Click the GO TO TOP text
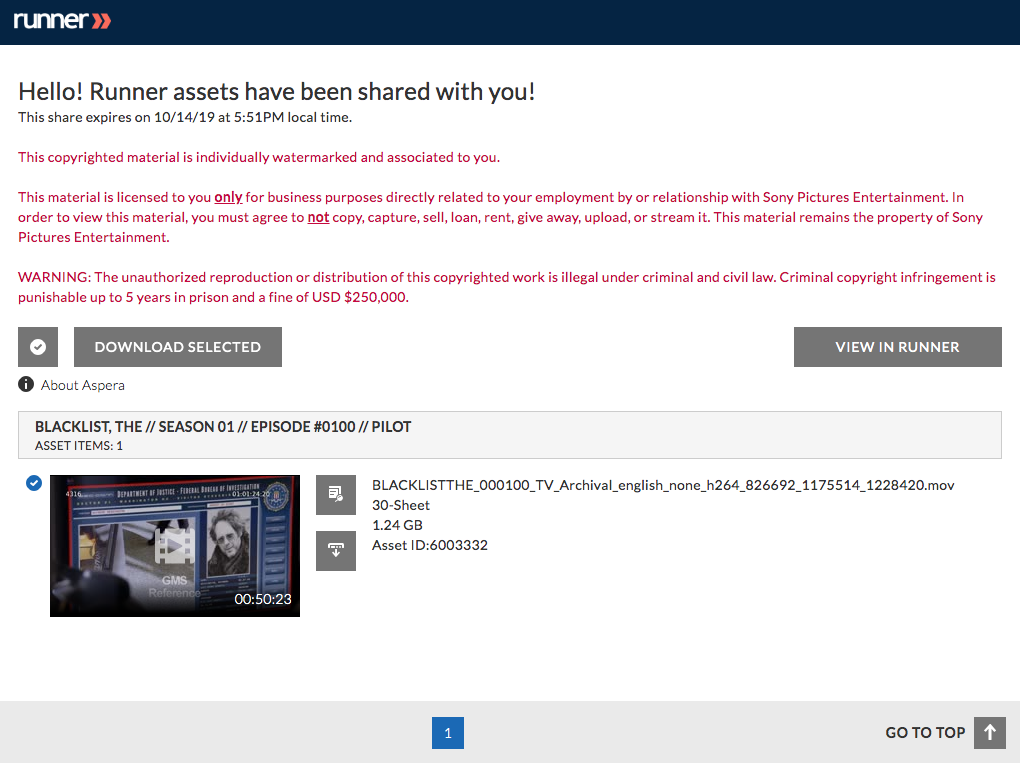Image resolution: width=1020 pixels, height=763 pixels. click(925, 733)
